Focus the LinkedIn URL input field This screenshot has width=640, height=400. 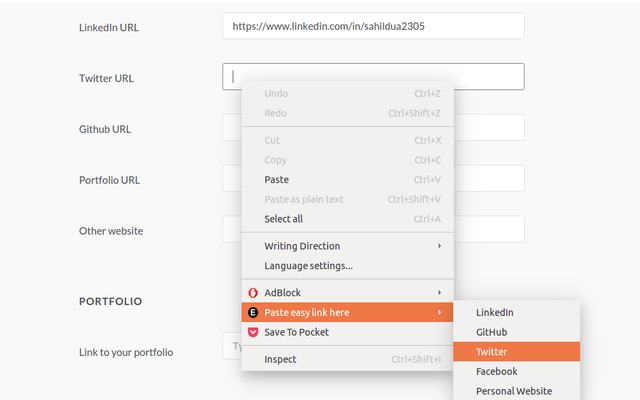pyautogui.click(x=373, y=26)
